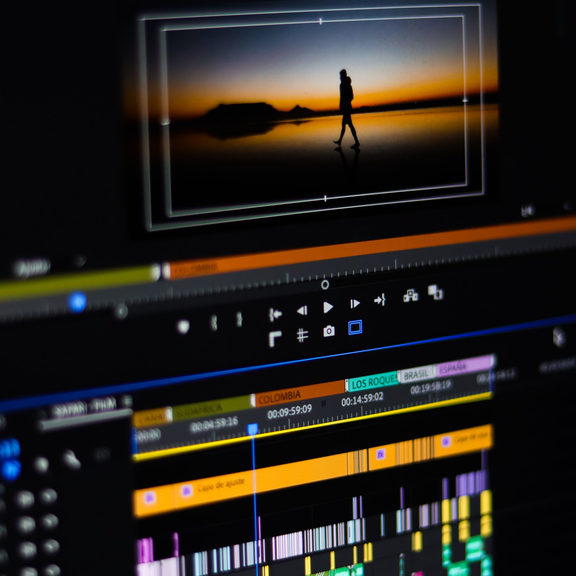
Task: Click the blue timeline playhead handle
Action: 252,429
